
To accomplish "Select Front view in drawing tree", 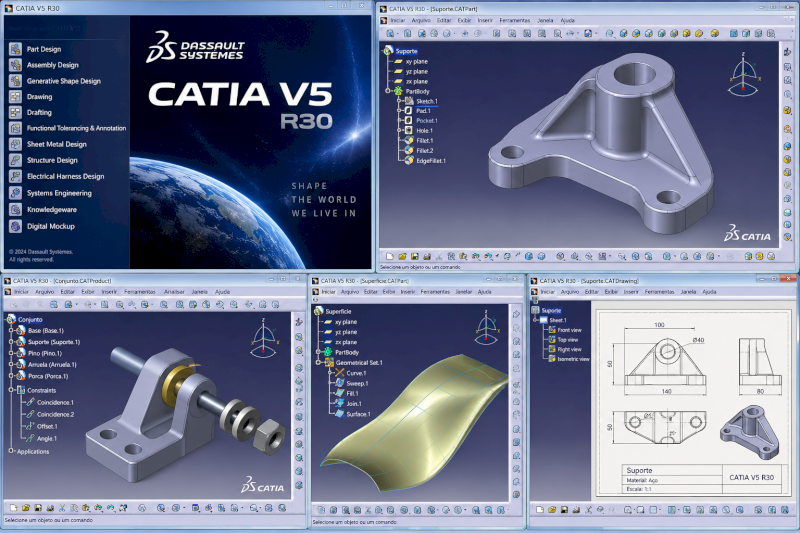I will 569,330.
